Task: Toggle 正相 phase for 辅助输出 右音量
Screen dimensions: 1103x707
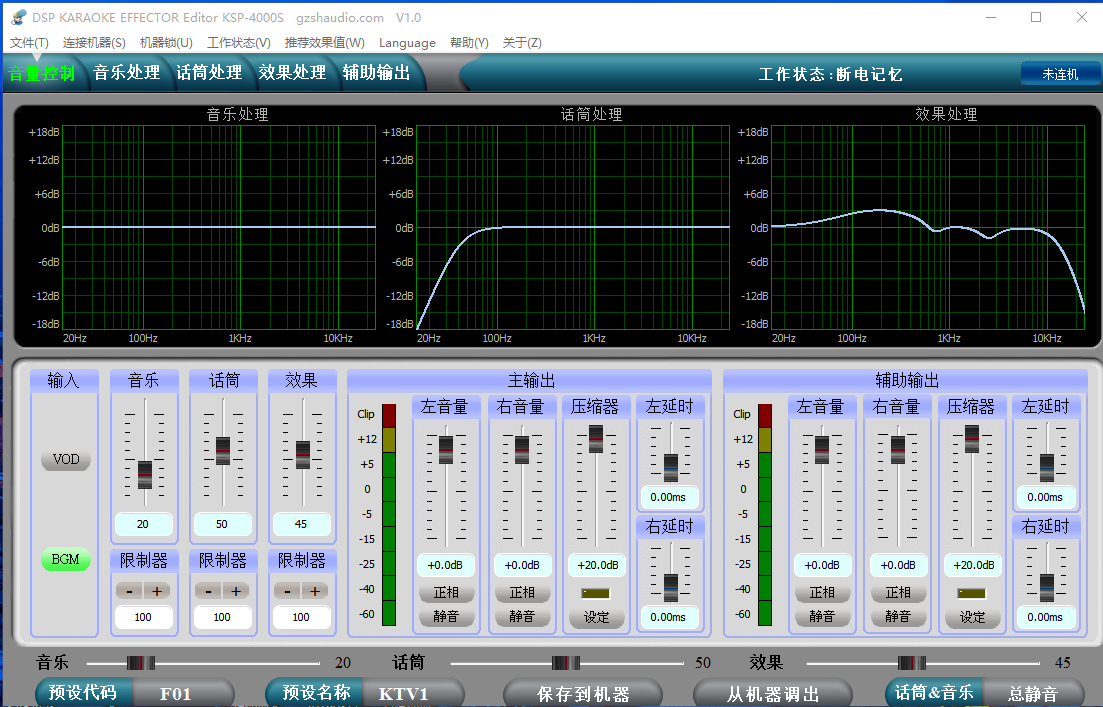Action: pos(898,593)
